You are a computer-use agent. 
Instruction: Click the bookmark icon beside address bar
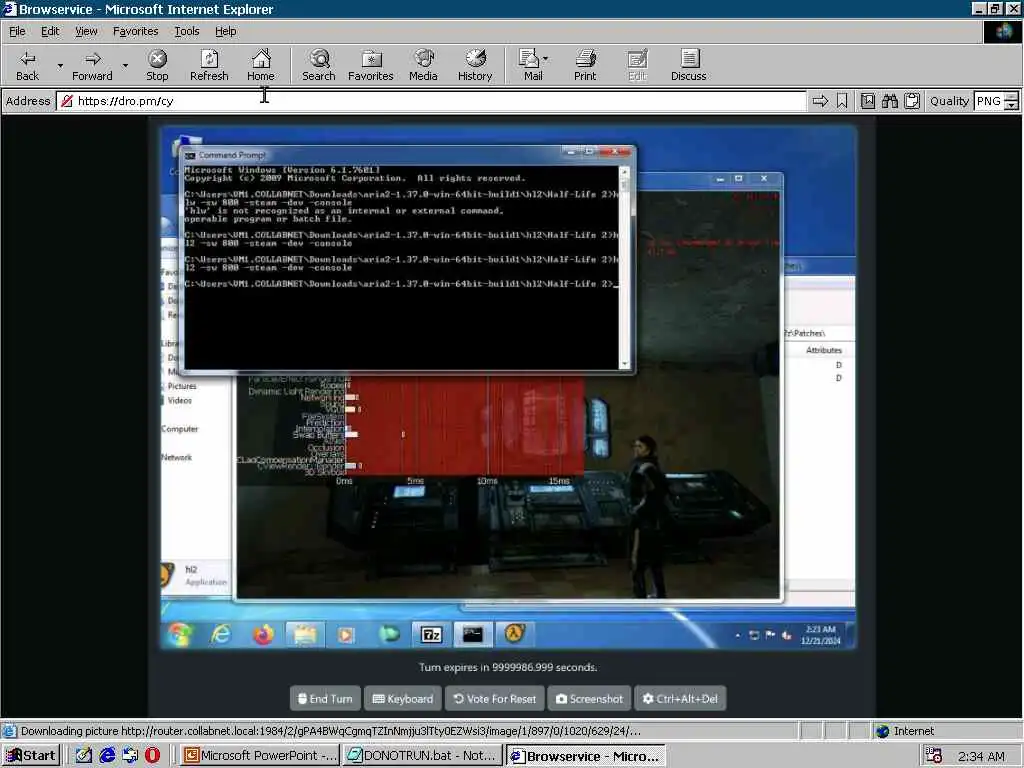[x=842, y=101]
